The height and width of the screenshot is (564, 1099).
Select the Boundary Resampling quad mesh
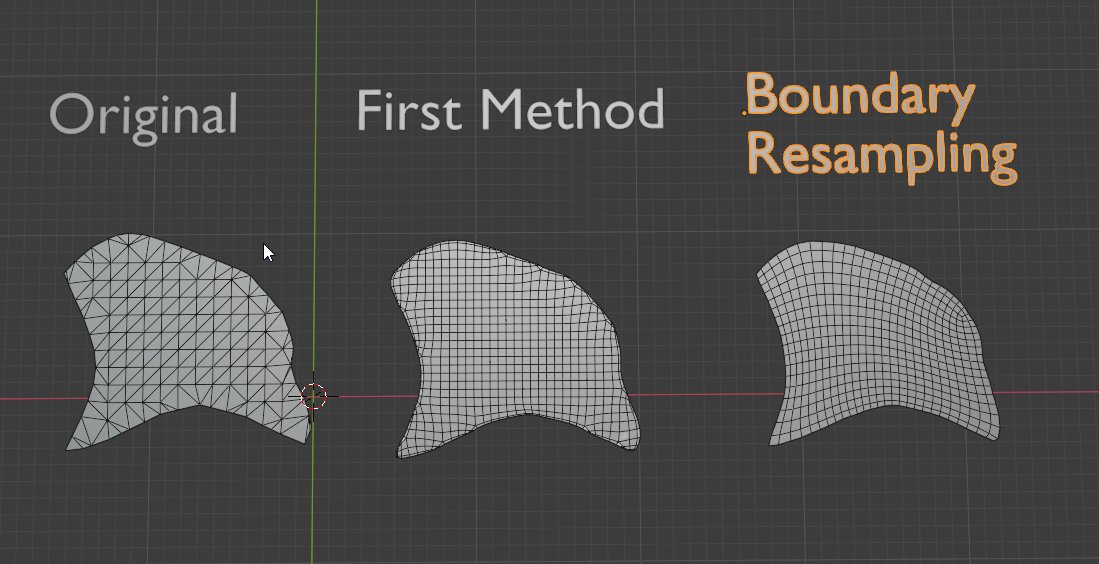(x=876, y=343)
